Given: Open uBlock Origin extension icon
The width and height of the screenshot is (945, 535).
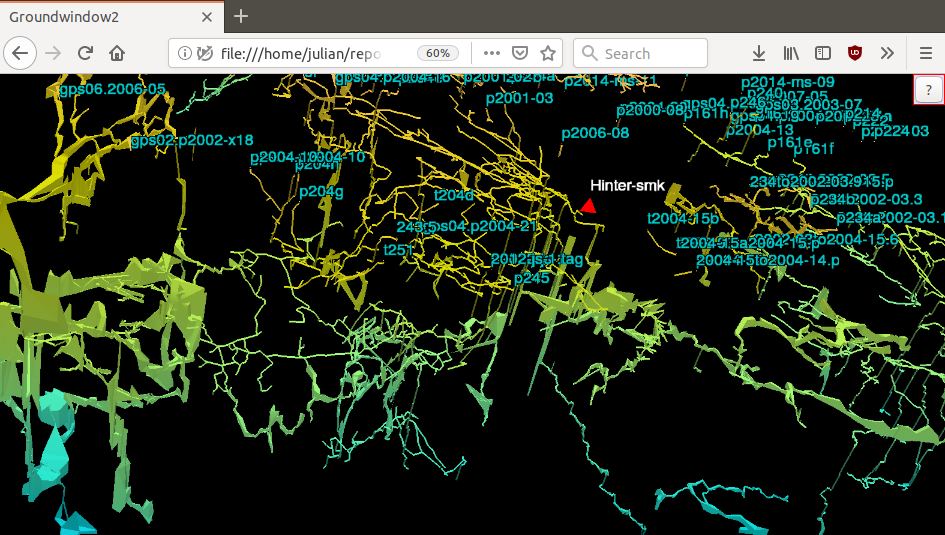Looking at the screenshot, I should coord(855,53).
